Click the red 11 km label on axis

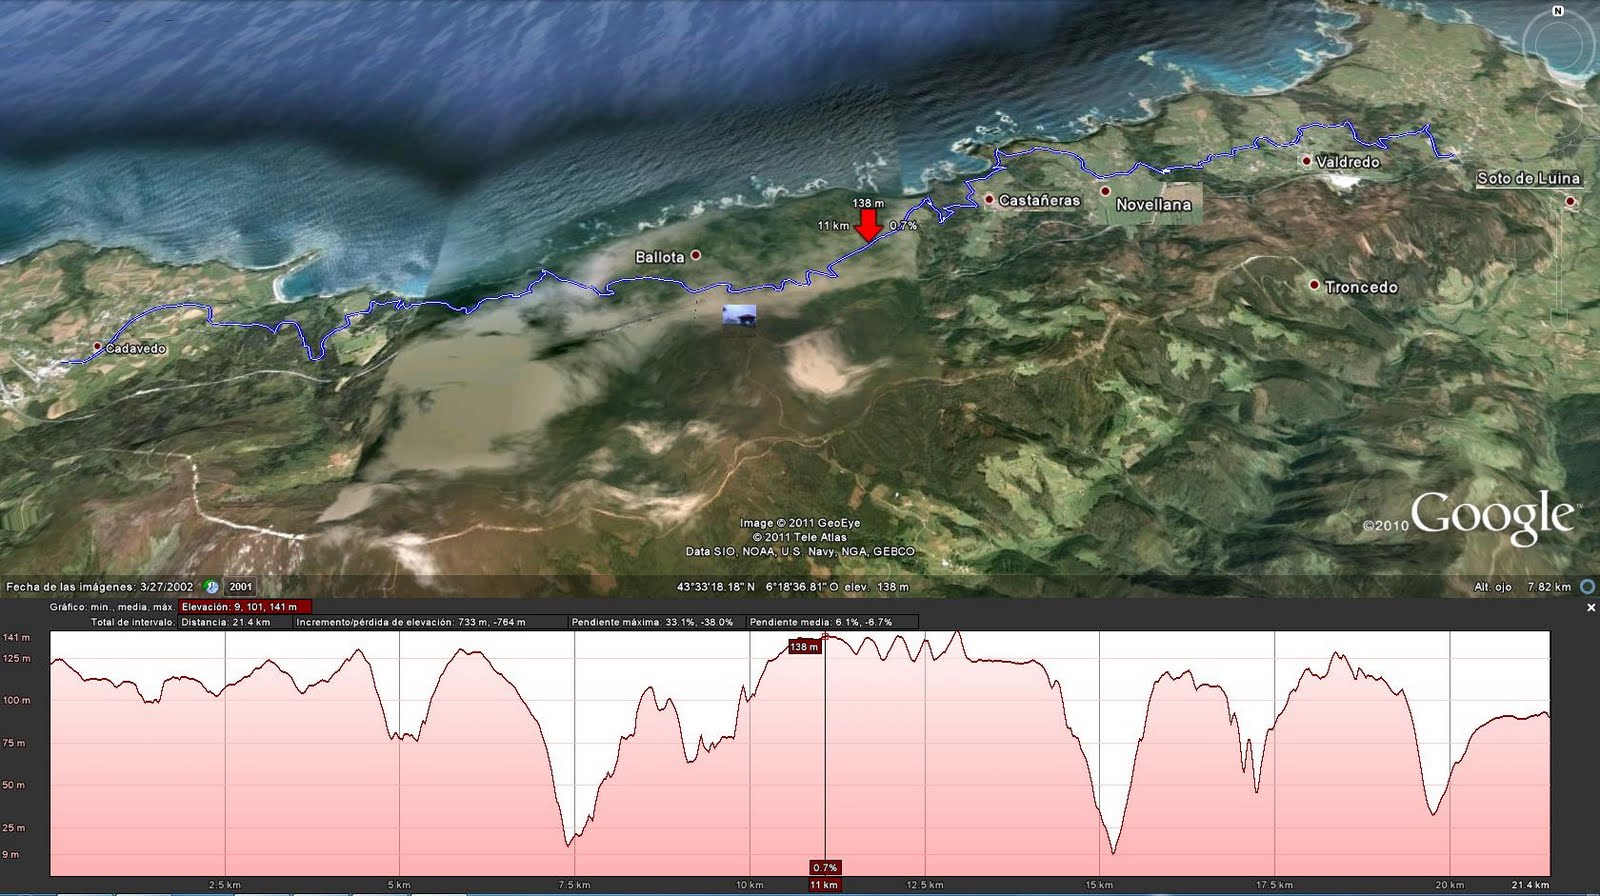(824, 885)
